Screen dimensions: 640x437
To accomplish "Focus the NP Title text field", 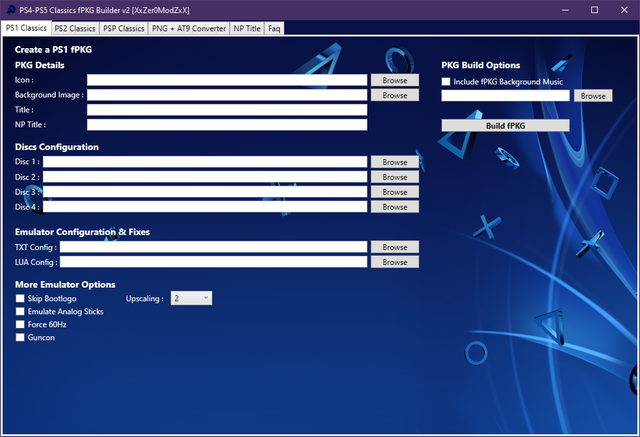I will pos(227,125).
